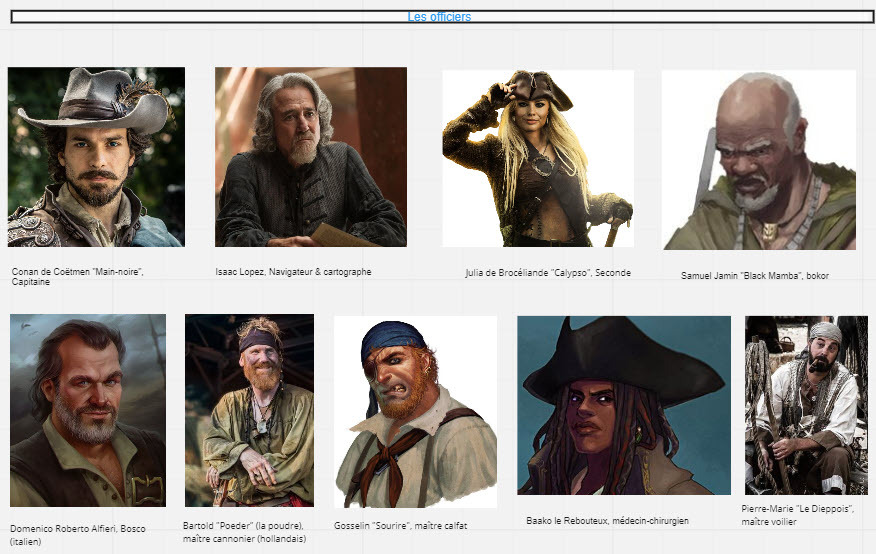Click caption "Bartold "Poeder" (la poudre), maître cannonier"

point(244,532)
